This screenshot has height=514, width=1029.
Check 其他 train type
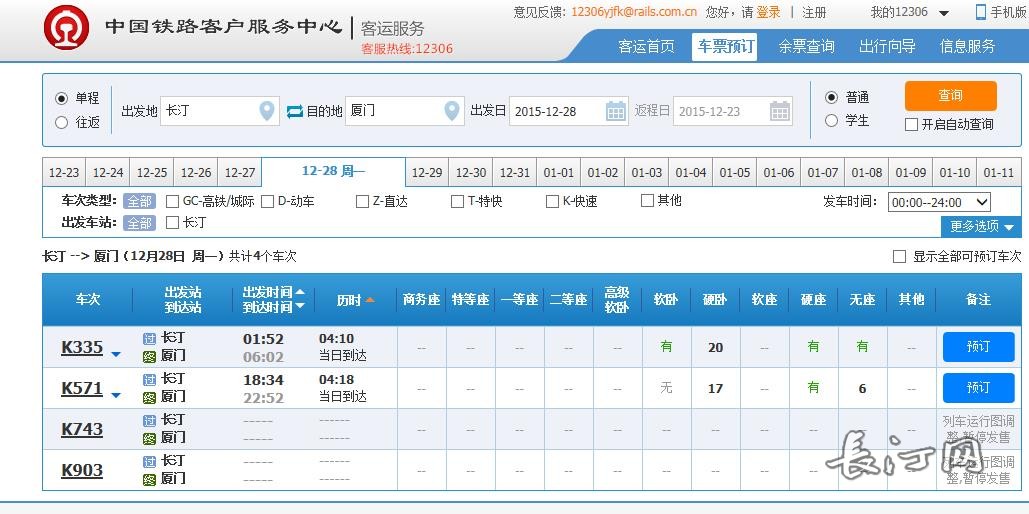tap(647, 200)
